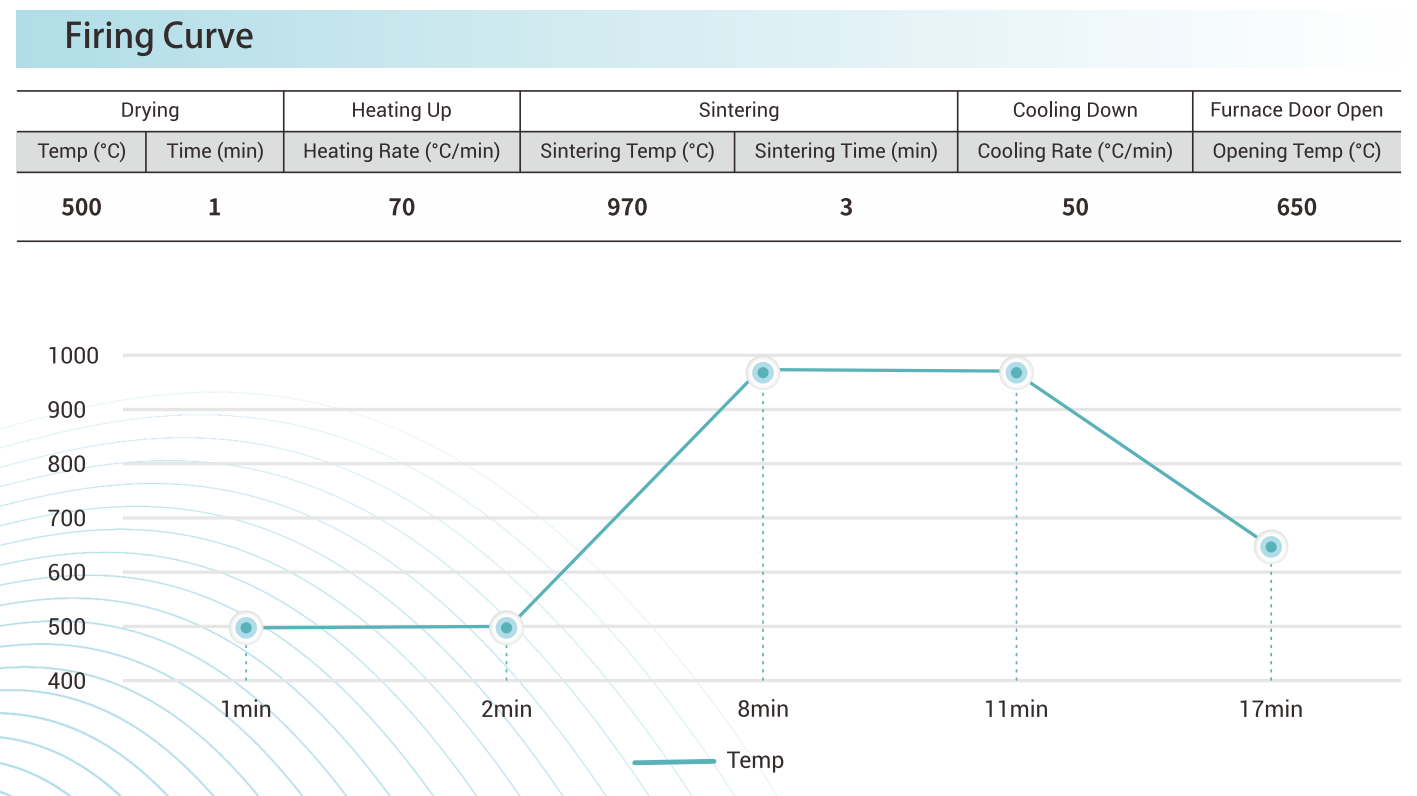This screenshot has width=1417, height=796.
Task: Click the drying Temp value 500
Action: click(x=81, y=208)
